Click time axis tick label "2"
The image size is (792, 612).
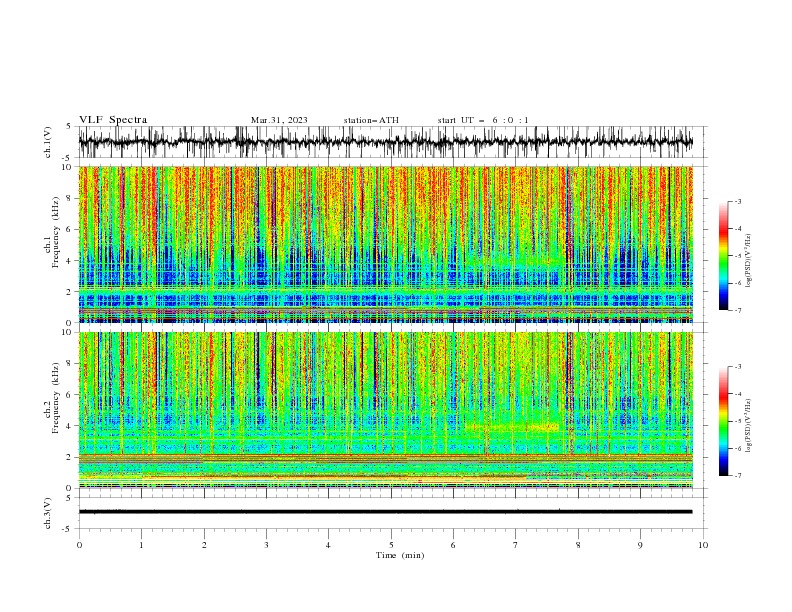click(204, 545)
